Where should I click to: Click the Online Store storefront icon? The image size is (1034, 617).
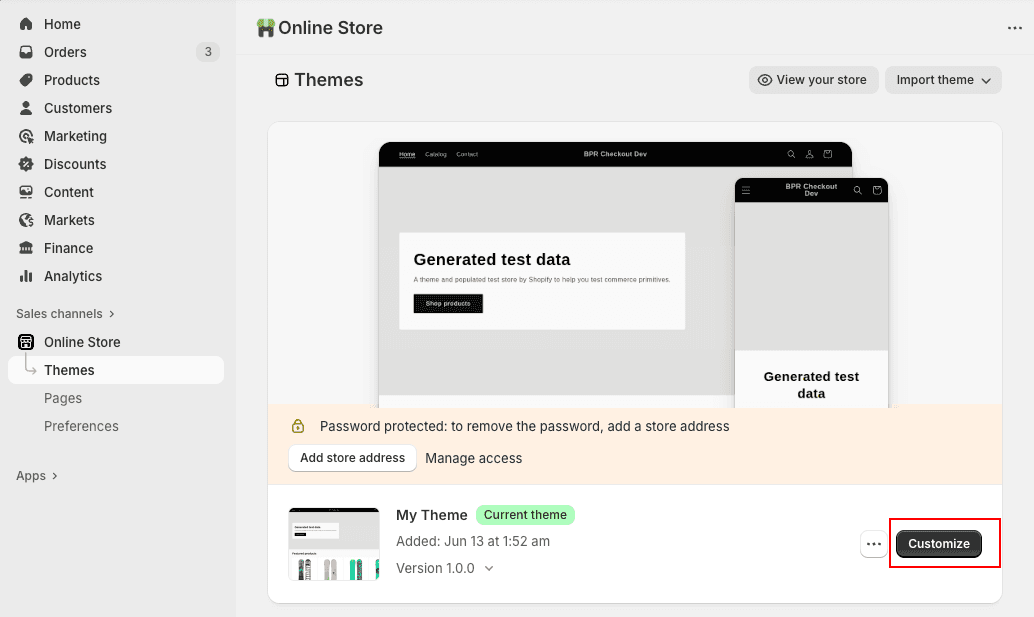coord(25,341)
